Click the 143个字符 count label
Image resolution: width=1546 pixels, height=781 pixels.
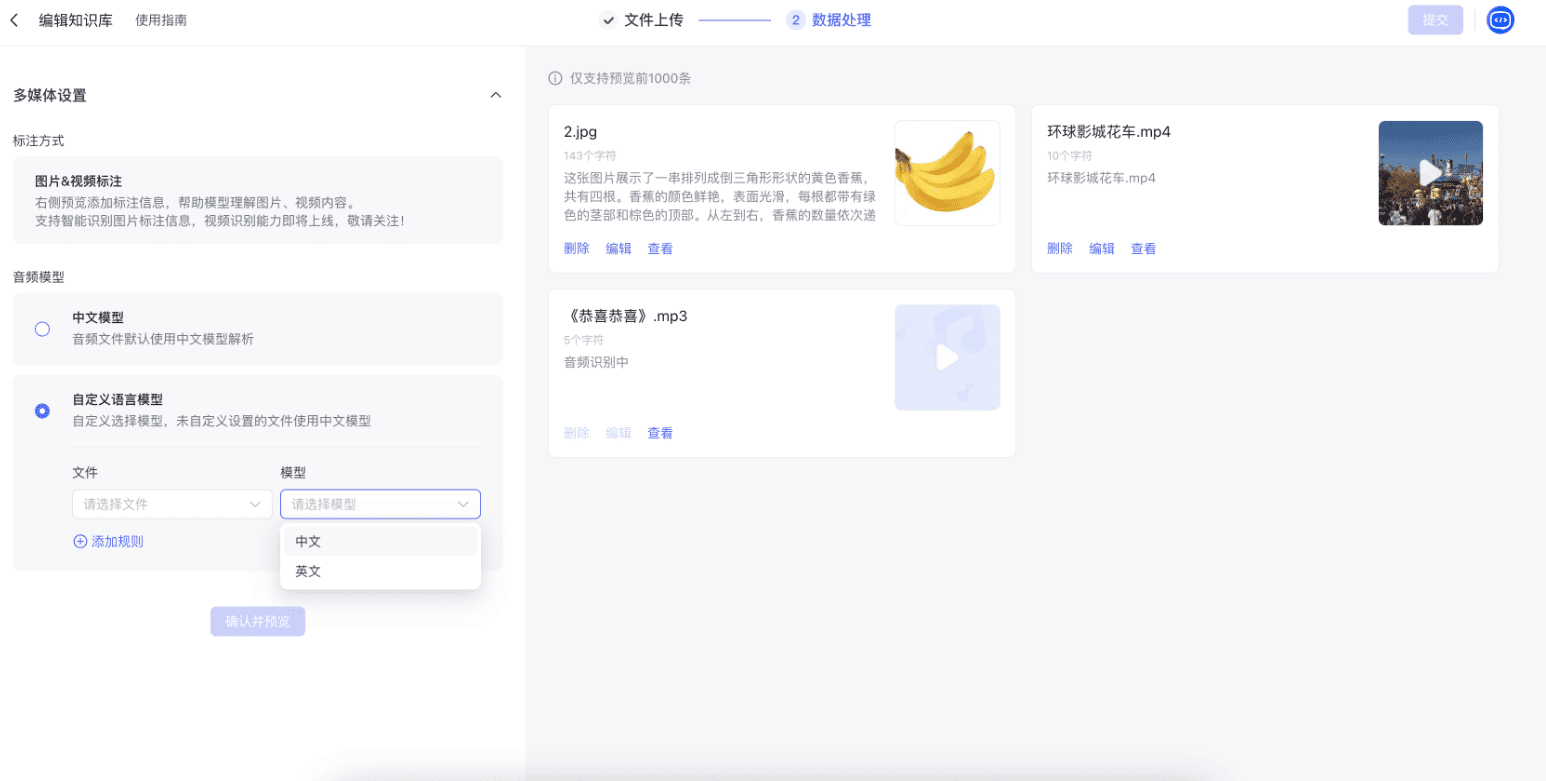(x=589, y=155)
